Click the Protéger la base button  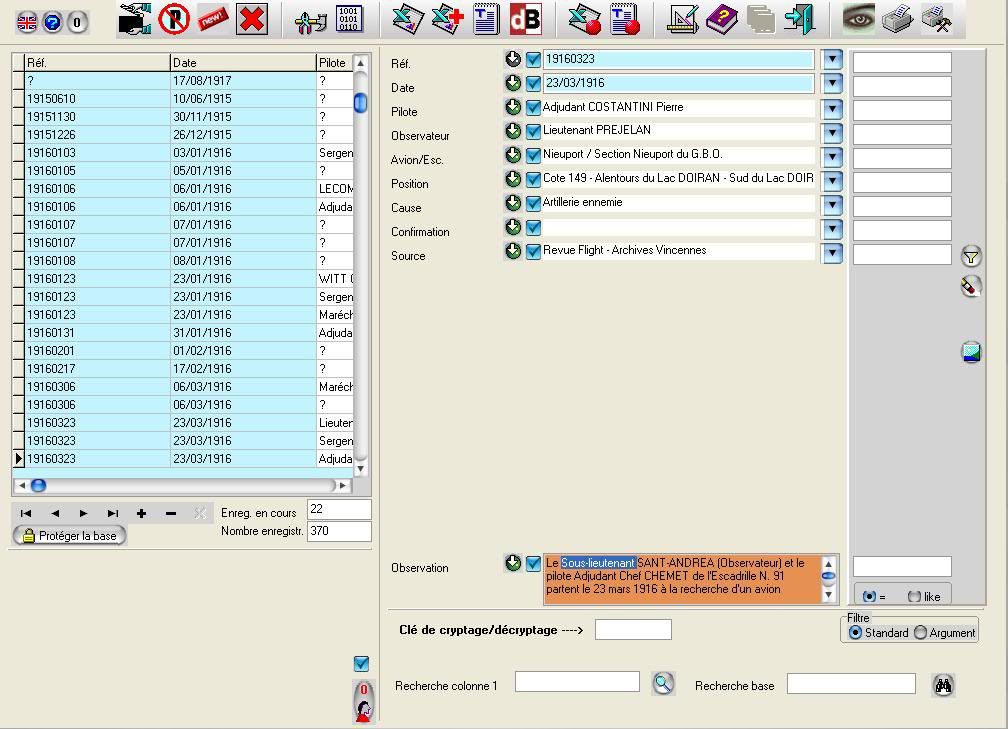tap(70, 536)
